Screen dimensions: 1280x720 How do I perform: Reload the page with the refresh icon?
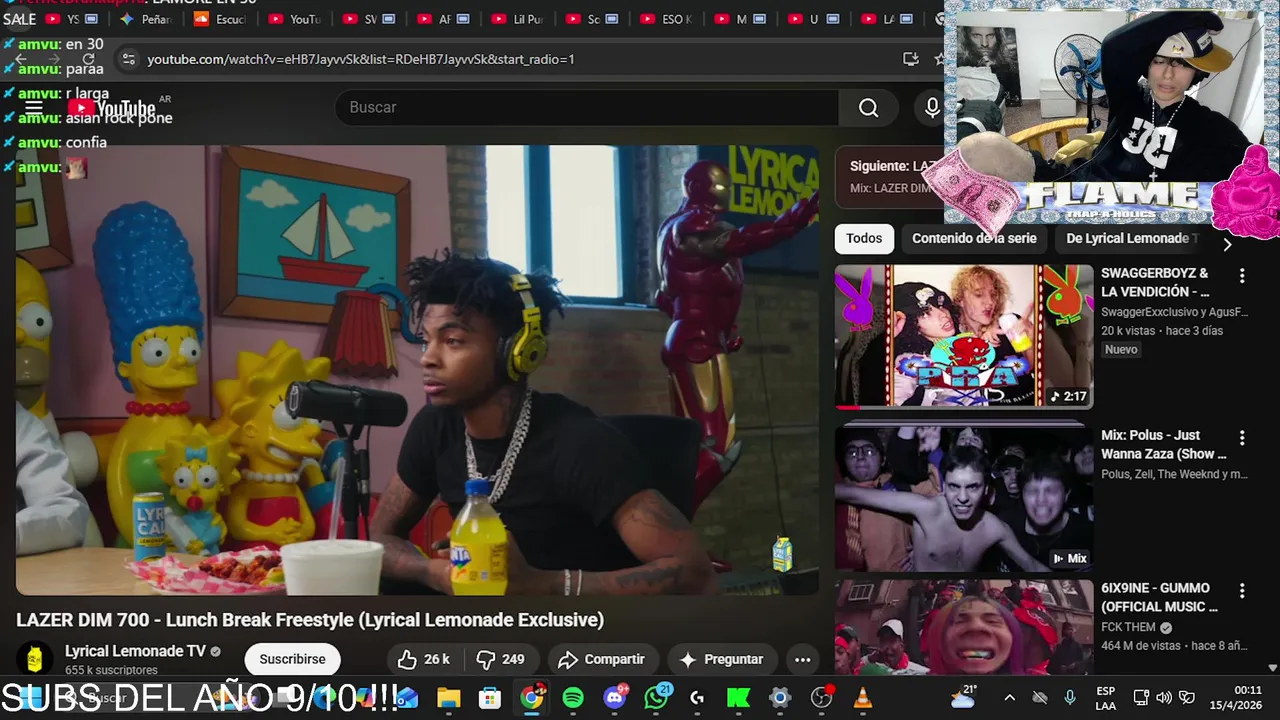click(x=88, y=59)
